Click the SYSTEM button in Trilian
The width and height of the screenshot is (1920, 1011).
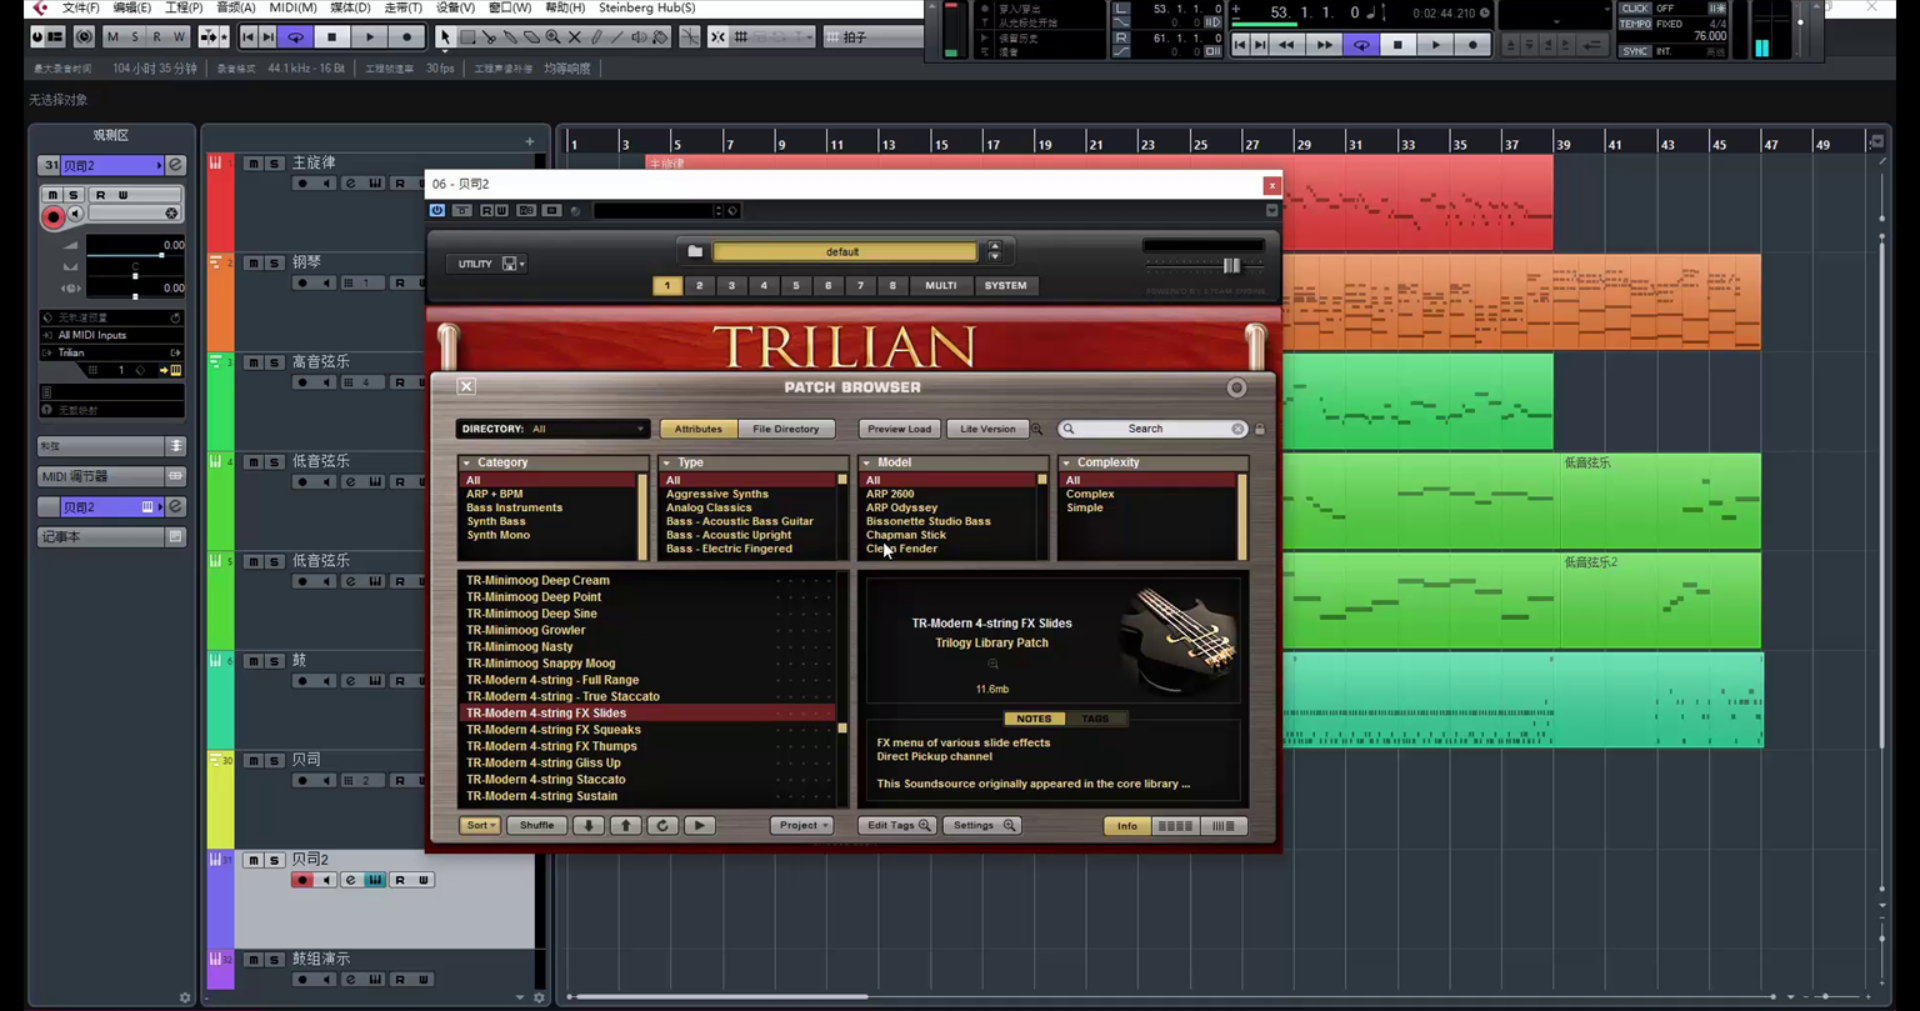click(1006, 285)
